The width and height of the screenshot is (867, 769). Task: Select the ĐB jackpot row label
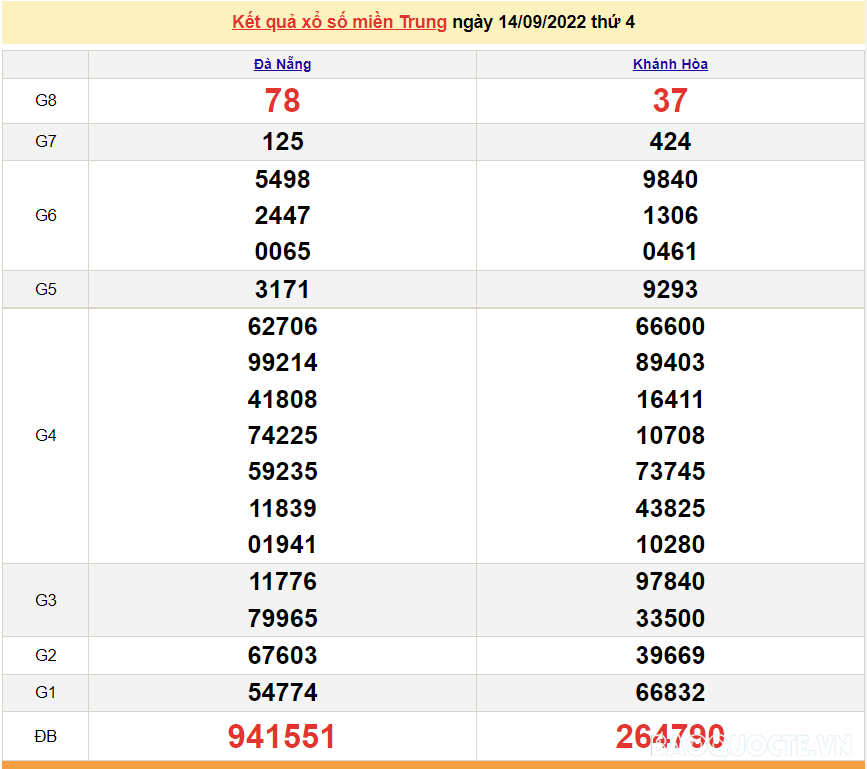[45, 736]
